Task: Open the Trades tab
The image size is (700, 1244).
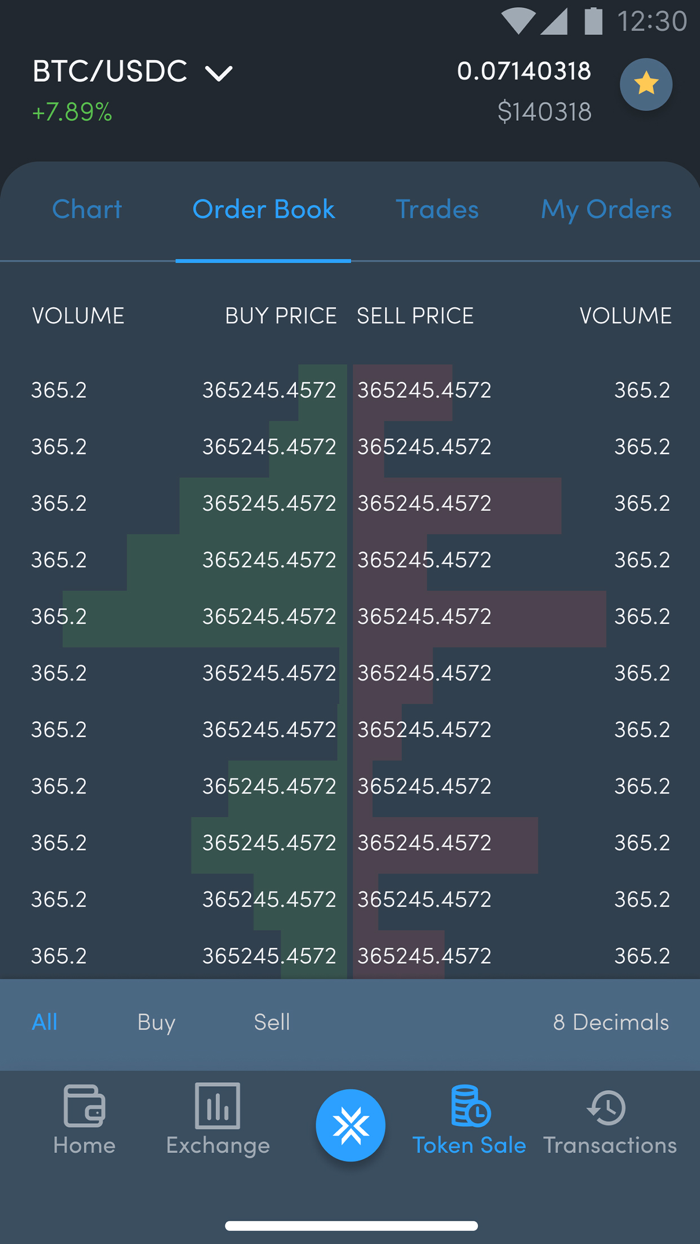Action: click(437, 210)
